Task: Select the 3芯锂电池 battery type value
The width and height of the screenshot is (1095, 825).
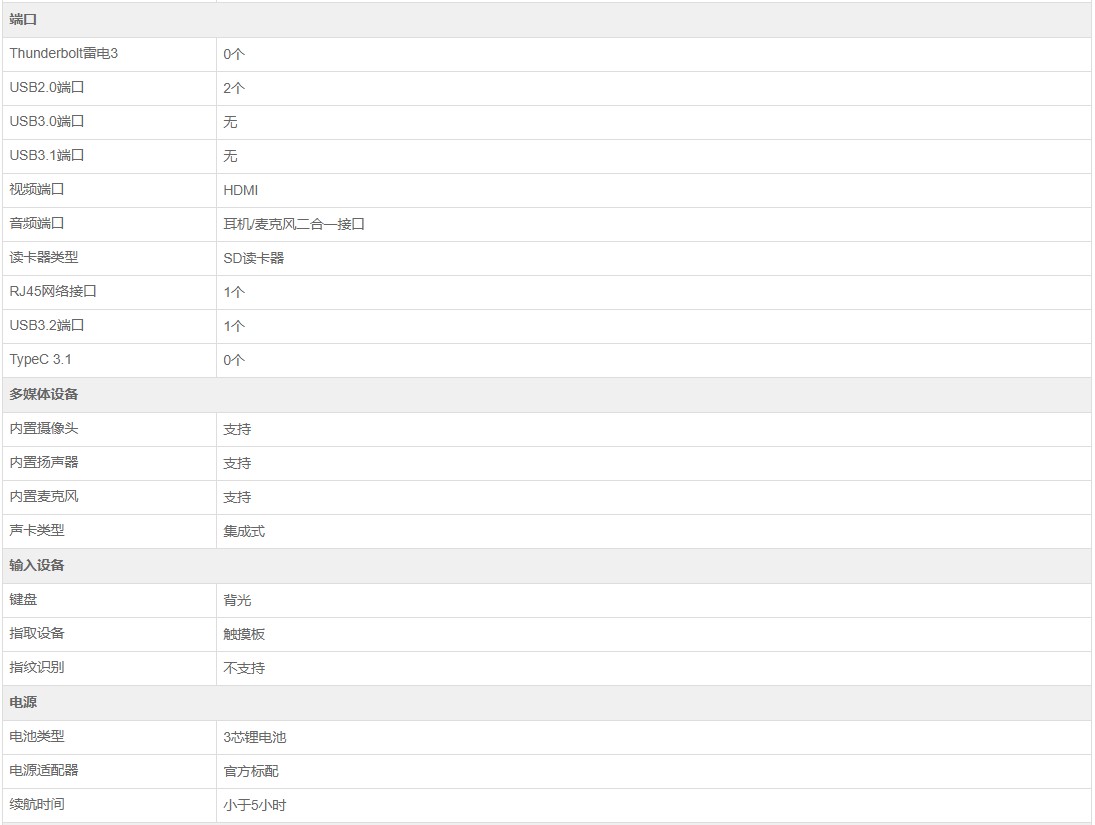Action: coord(255,737)
